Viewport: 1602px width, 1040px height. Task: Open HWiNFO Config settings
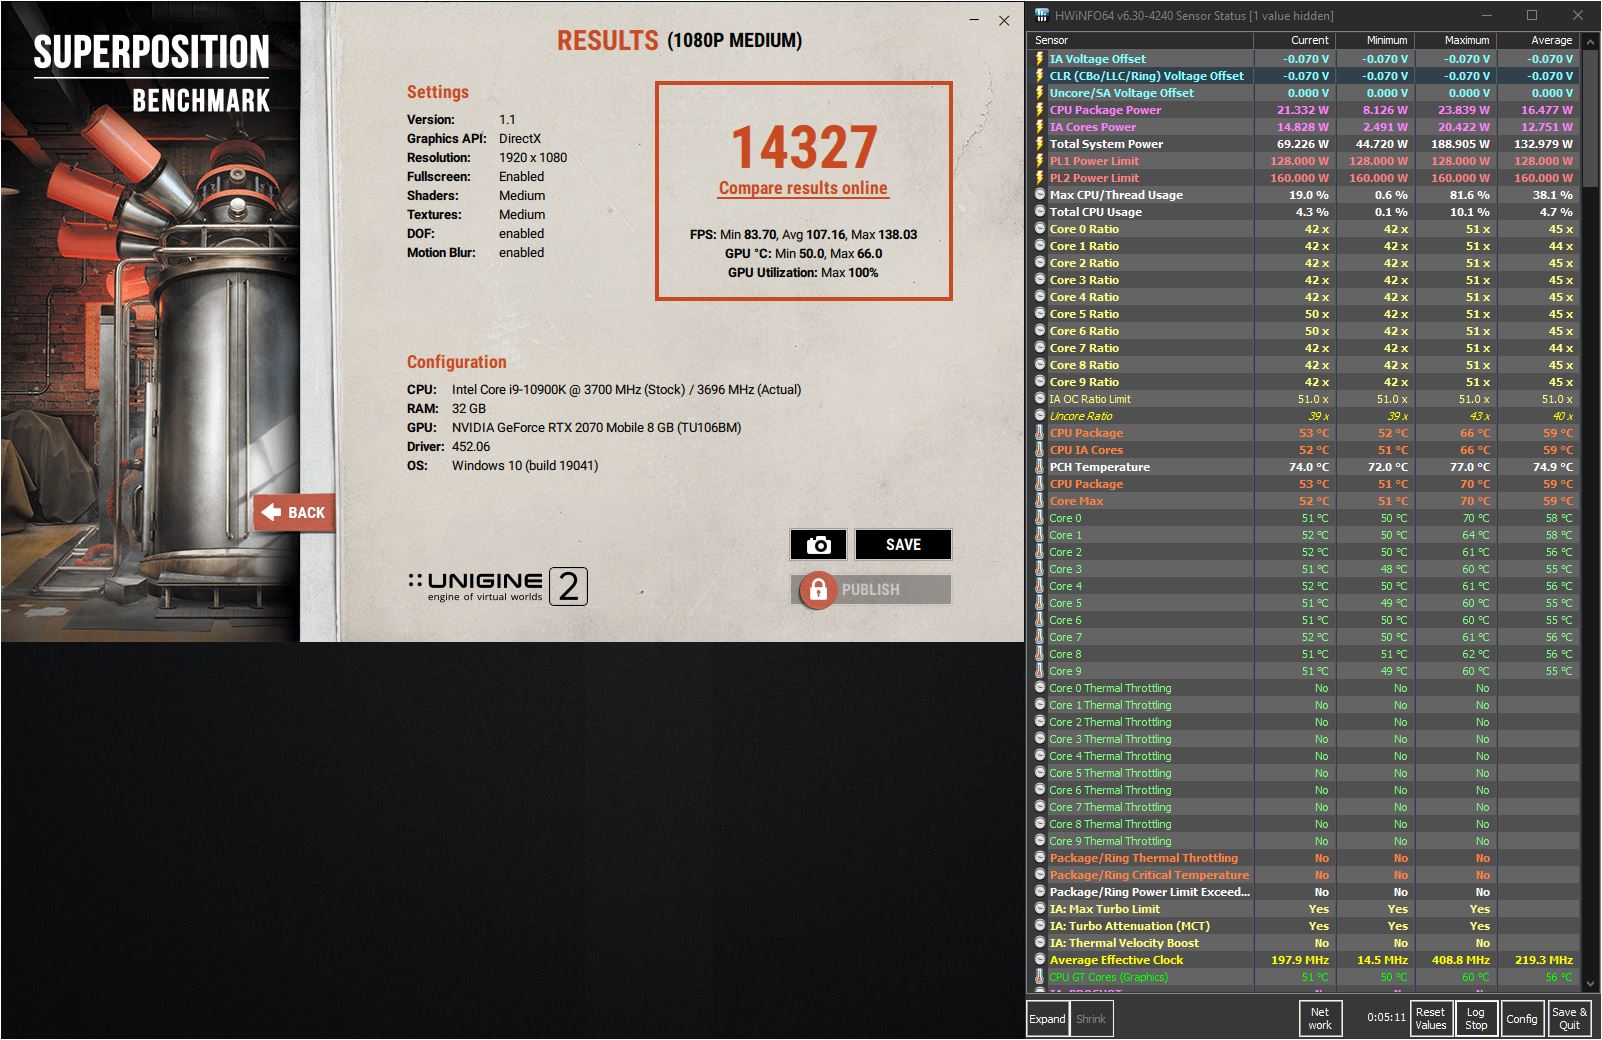(1521, 1018)
